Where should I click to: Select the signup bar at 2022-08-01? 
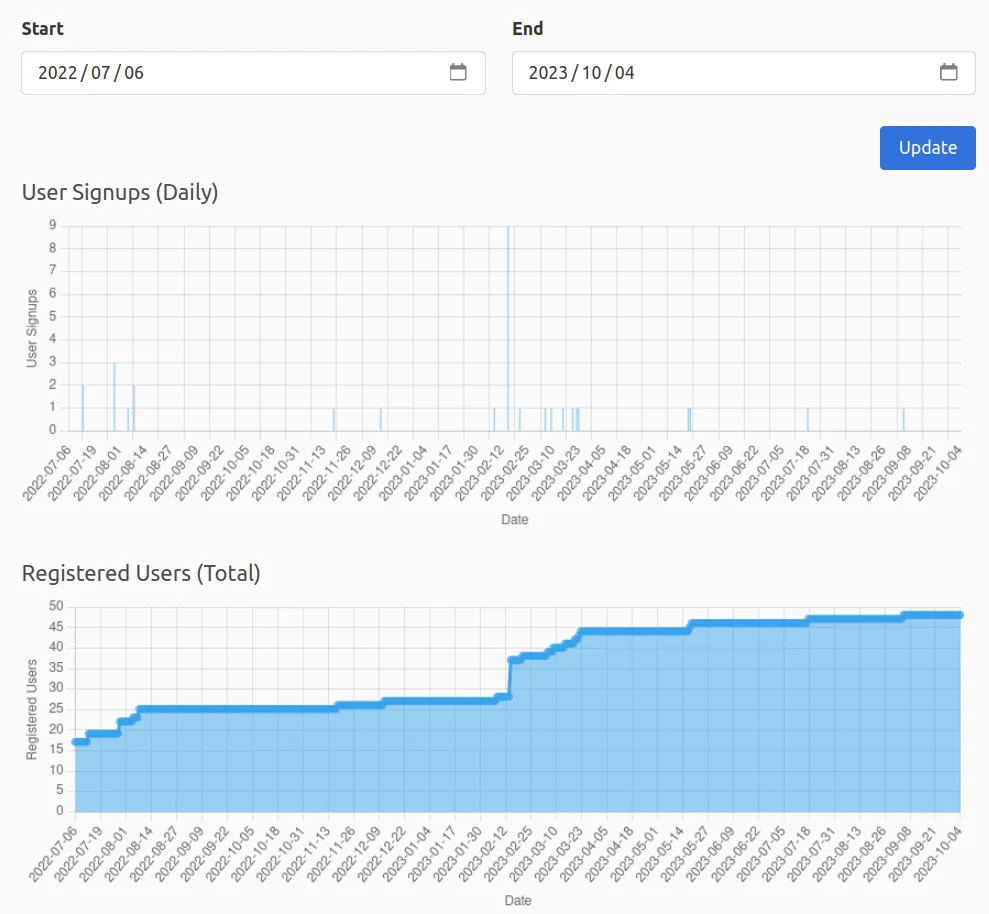pyautogui.click(x=113, y=395)
